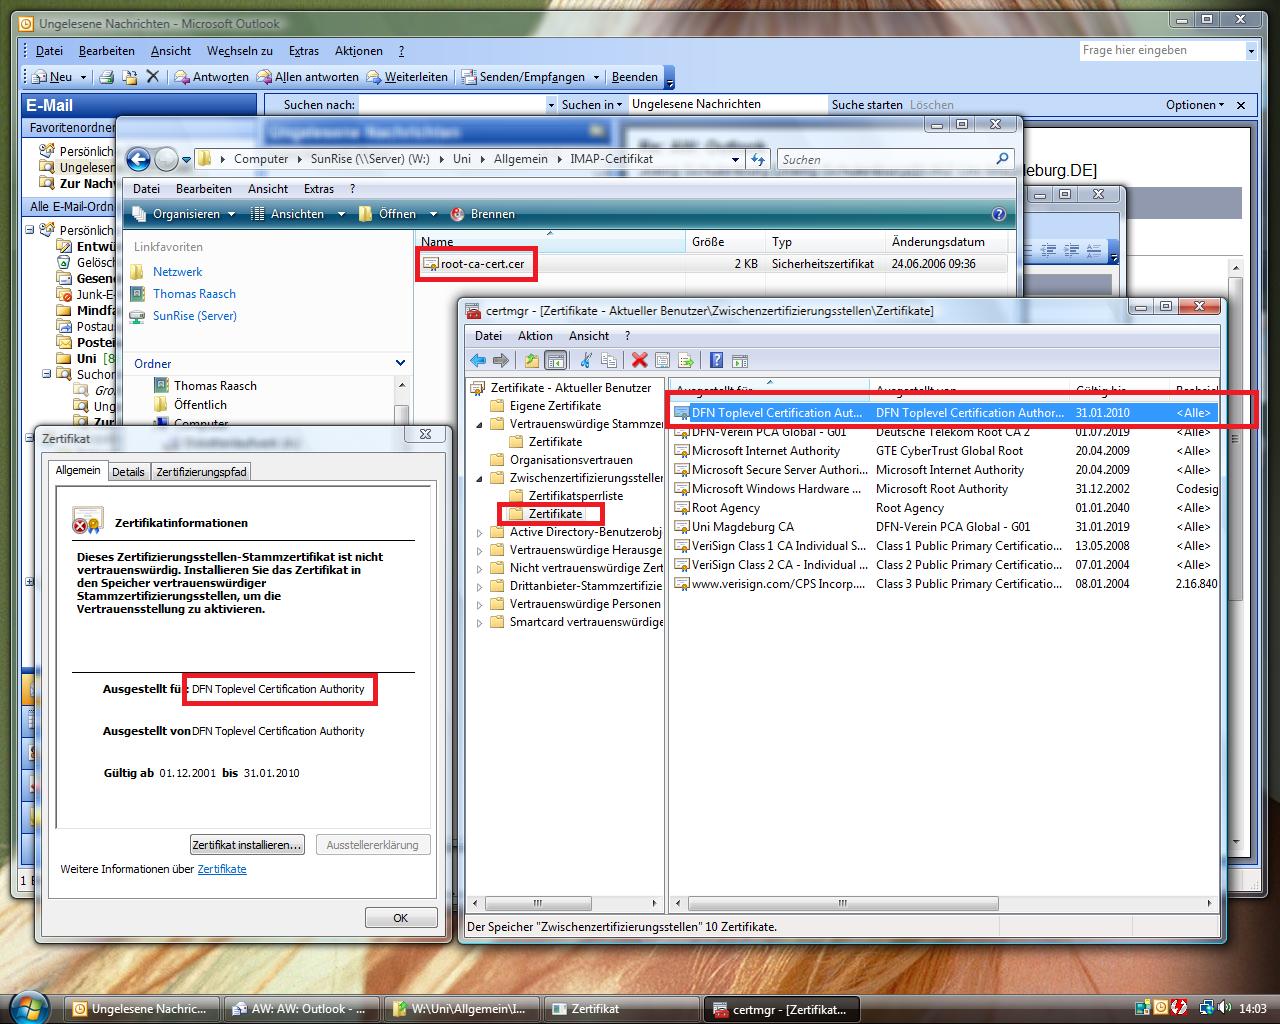Toggle console tree pane in certmgr
The width and height of the screenshot is (1280, 1024).
click(x=555, y=360)
